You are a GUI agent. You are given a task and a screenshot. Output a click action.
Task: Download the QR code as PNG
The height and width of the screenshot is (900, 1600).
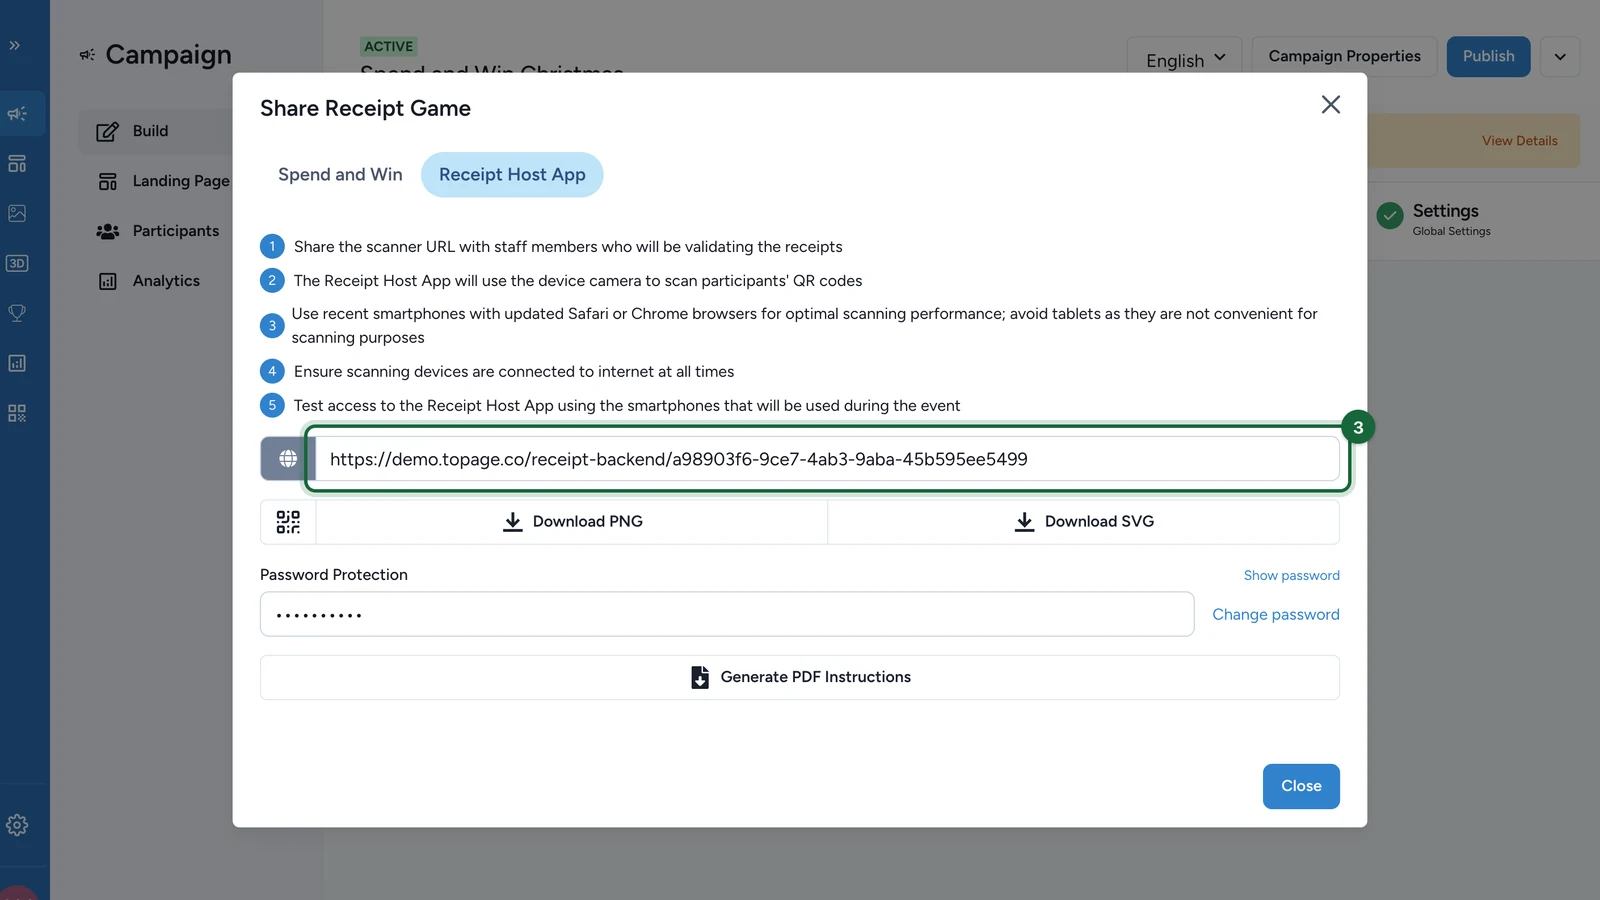pos(572,522)
